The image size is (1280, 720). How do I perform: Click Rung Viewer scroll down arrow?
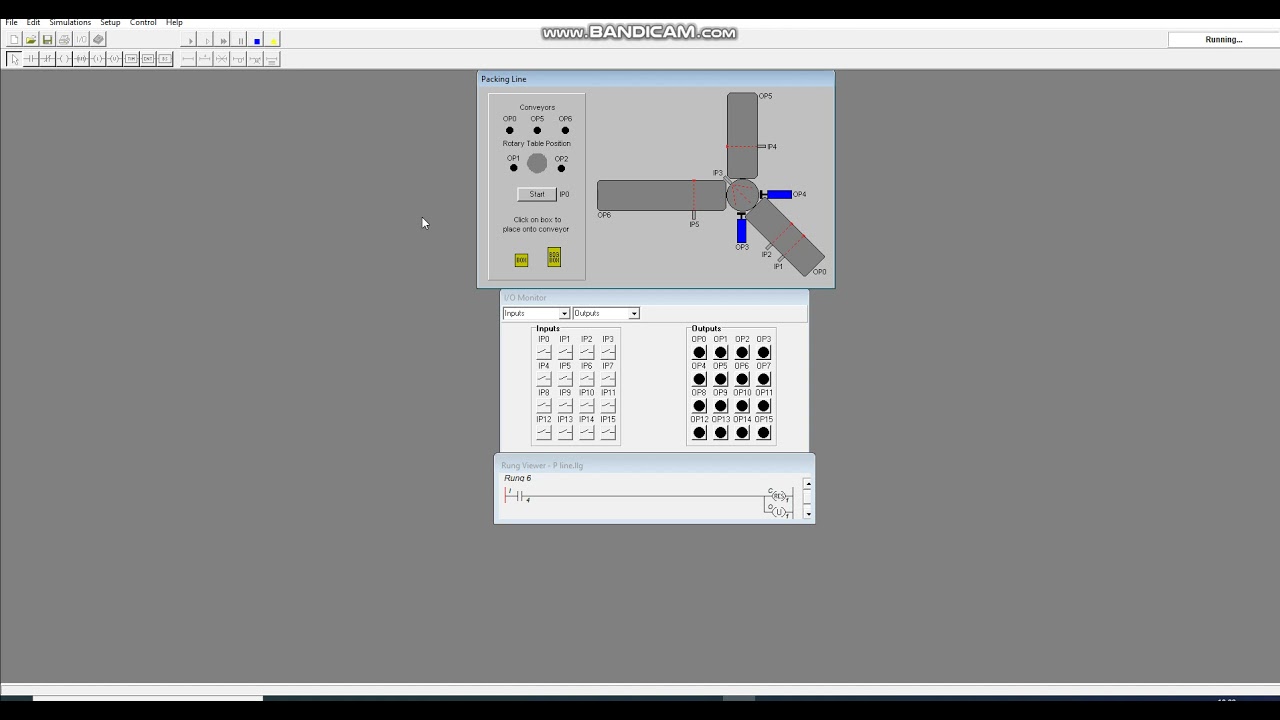(x=808, y=513)
